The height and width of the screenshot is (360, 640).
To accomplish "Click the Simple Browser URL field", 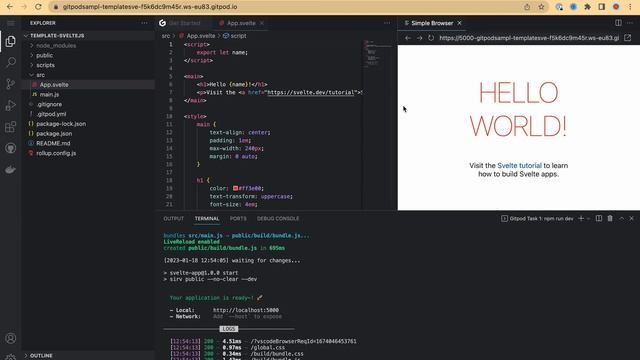I will (x=529, y=38).
